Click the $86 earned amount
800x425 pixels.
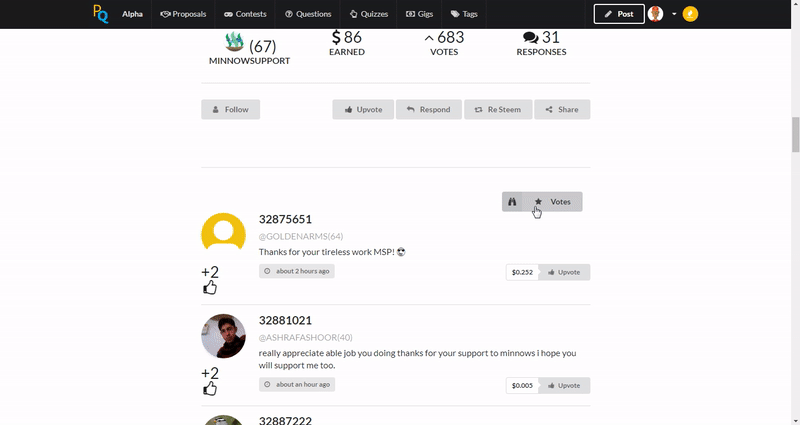[x=347, y=37]
